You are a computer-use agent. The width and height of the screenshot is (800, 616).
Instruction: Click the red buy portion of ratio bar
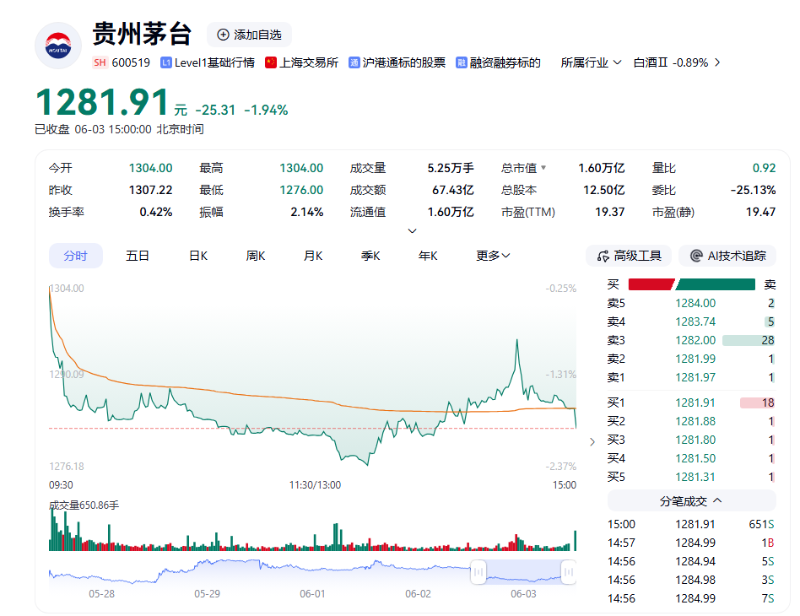(652, 284)
